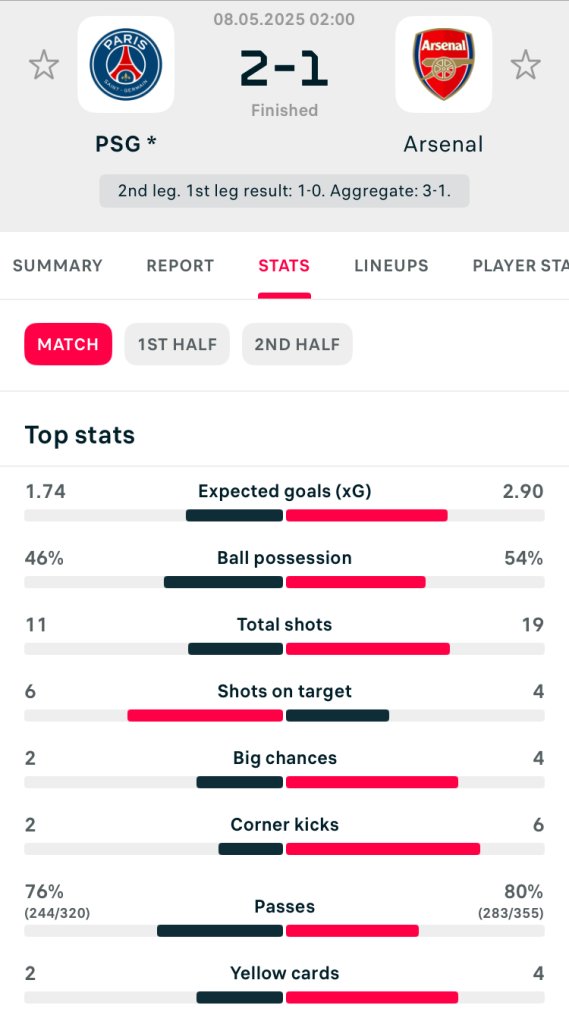Click the Top stats heading

(x=80, y=435)
